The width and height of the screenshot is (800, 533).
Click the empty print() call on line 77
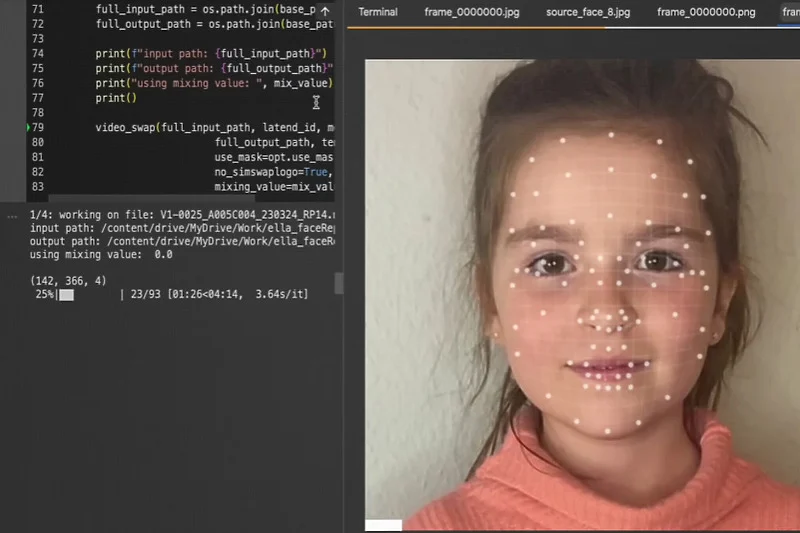click(116, 98)
